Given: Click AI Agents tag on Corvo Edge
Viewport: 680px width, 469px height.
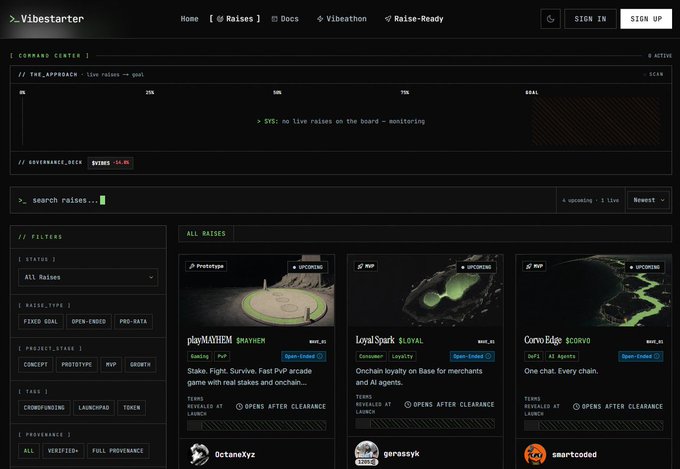Looking at the screenshot, I should (562, 356).
